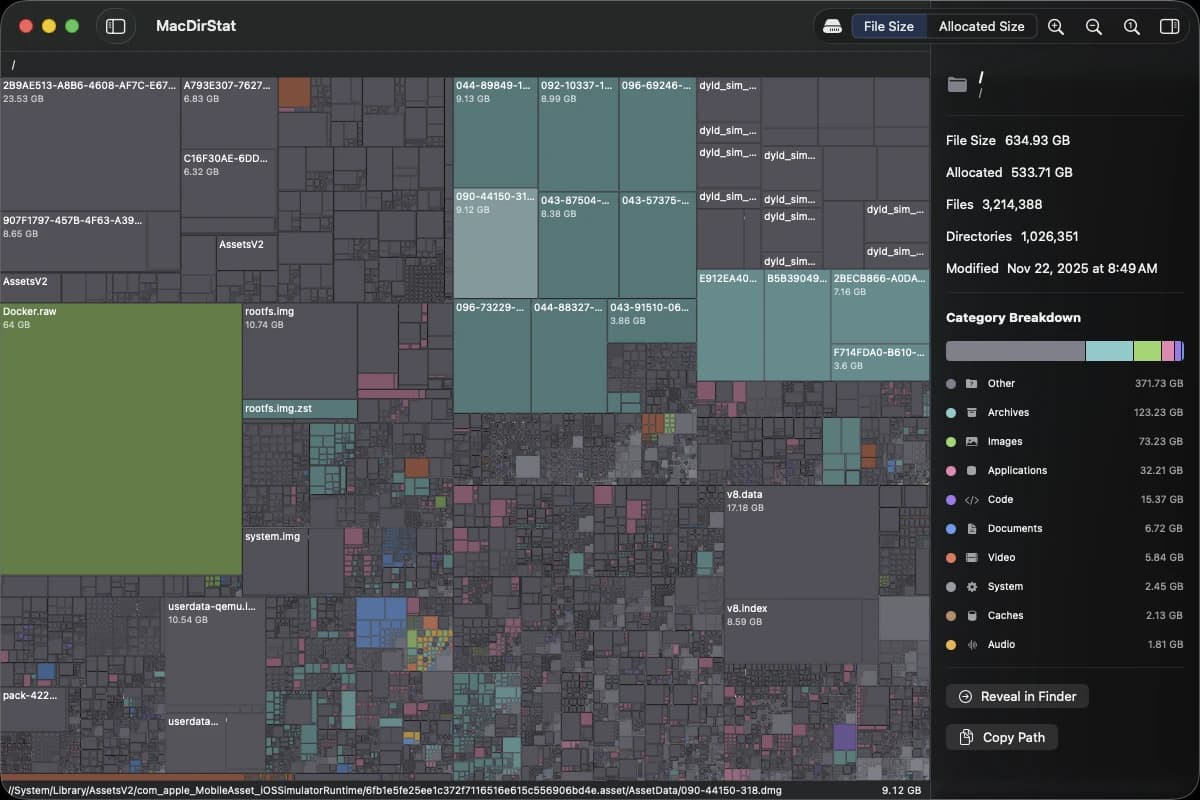Select the 907F1797 8.65 GB block
The height and width of the screenshot is (800, 1200).
(x=73, y=241)
